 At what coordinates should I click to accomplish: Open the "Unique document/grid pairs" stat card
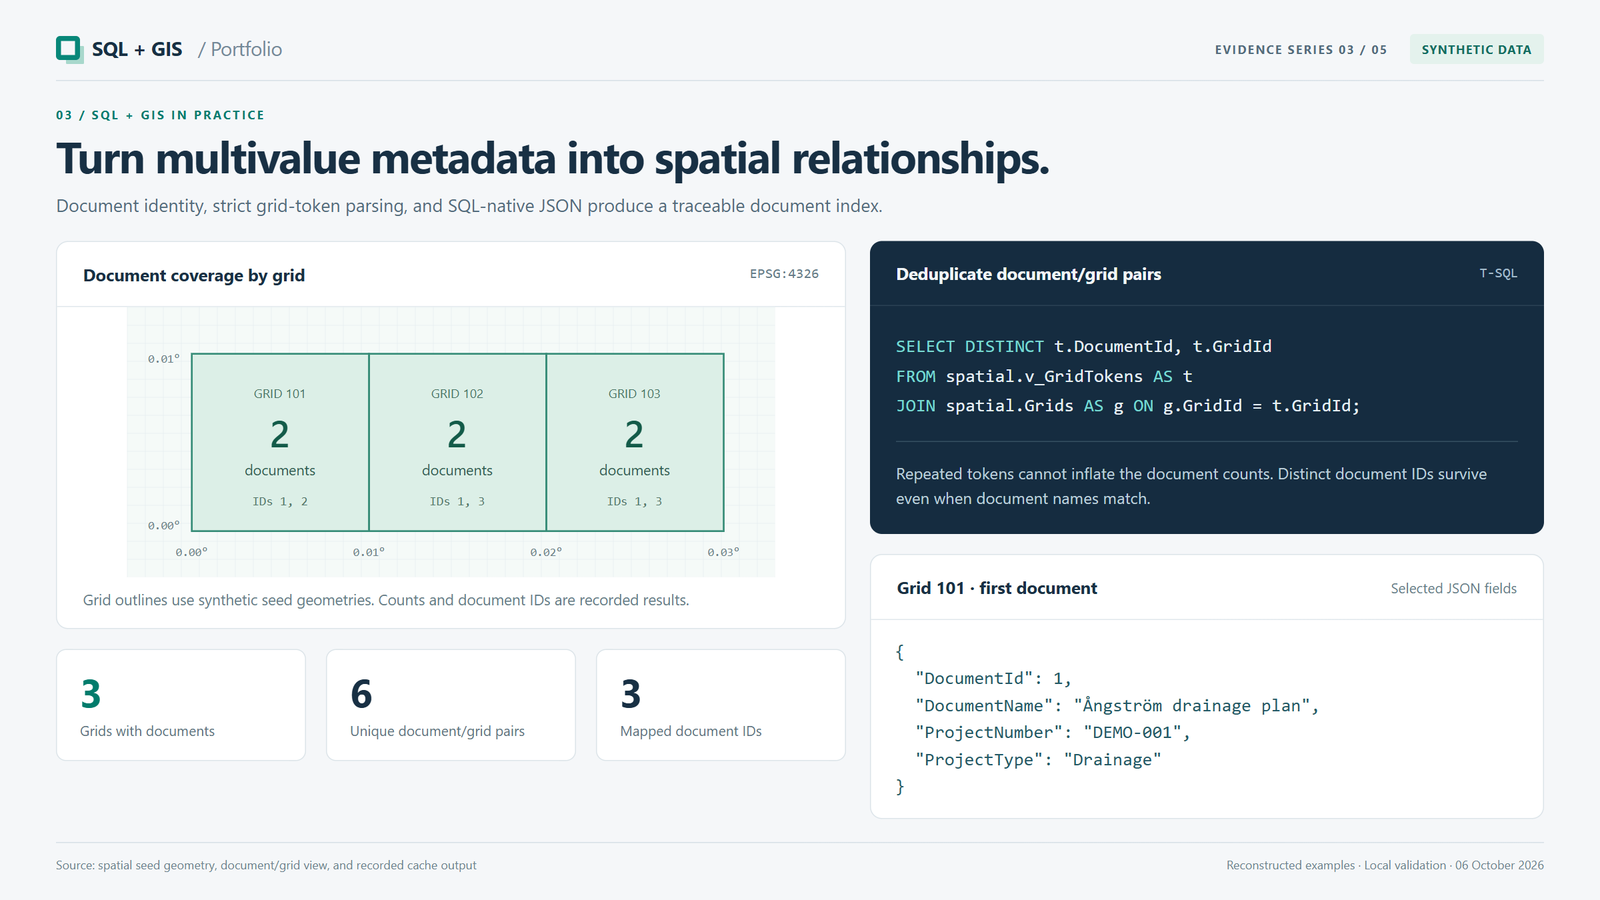[451, 705]
